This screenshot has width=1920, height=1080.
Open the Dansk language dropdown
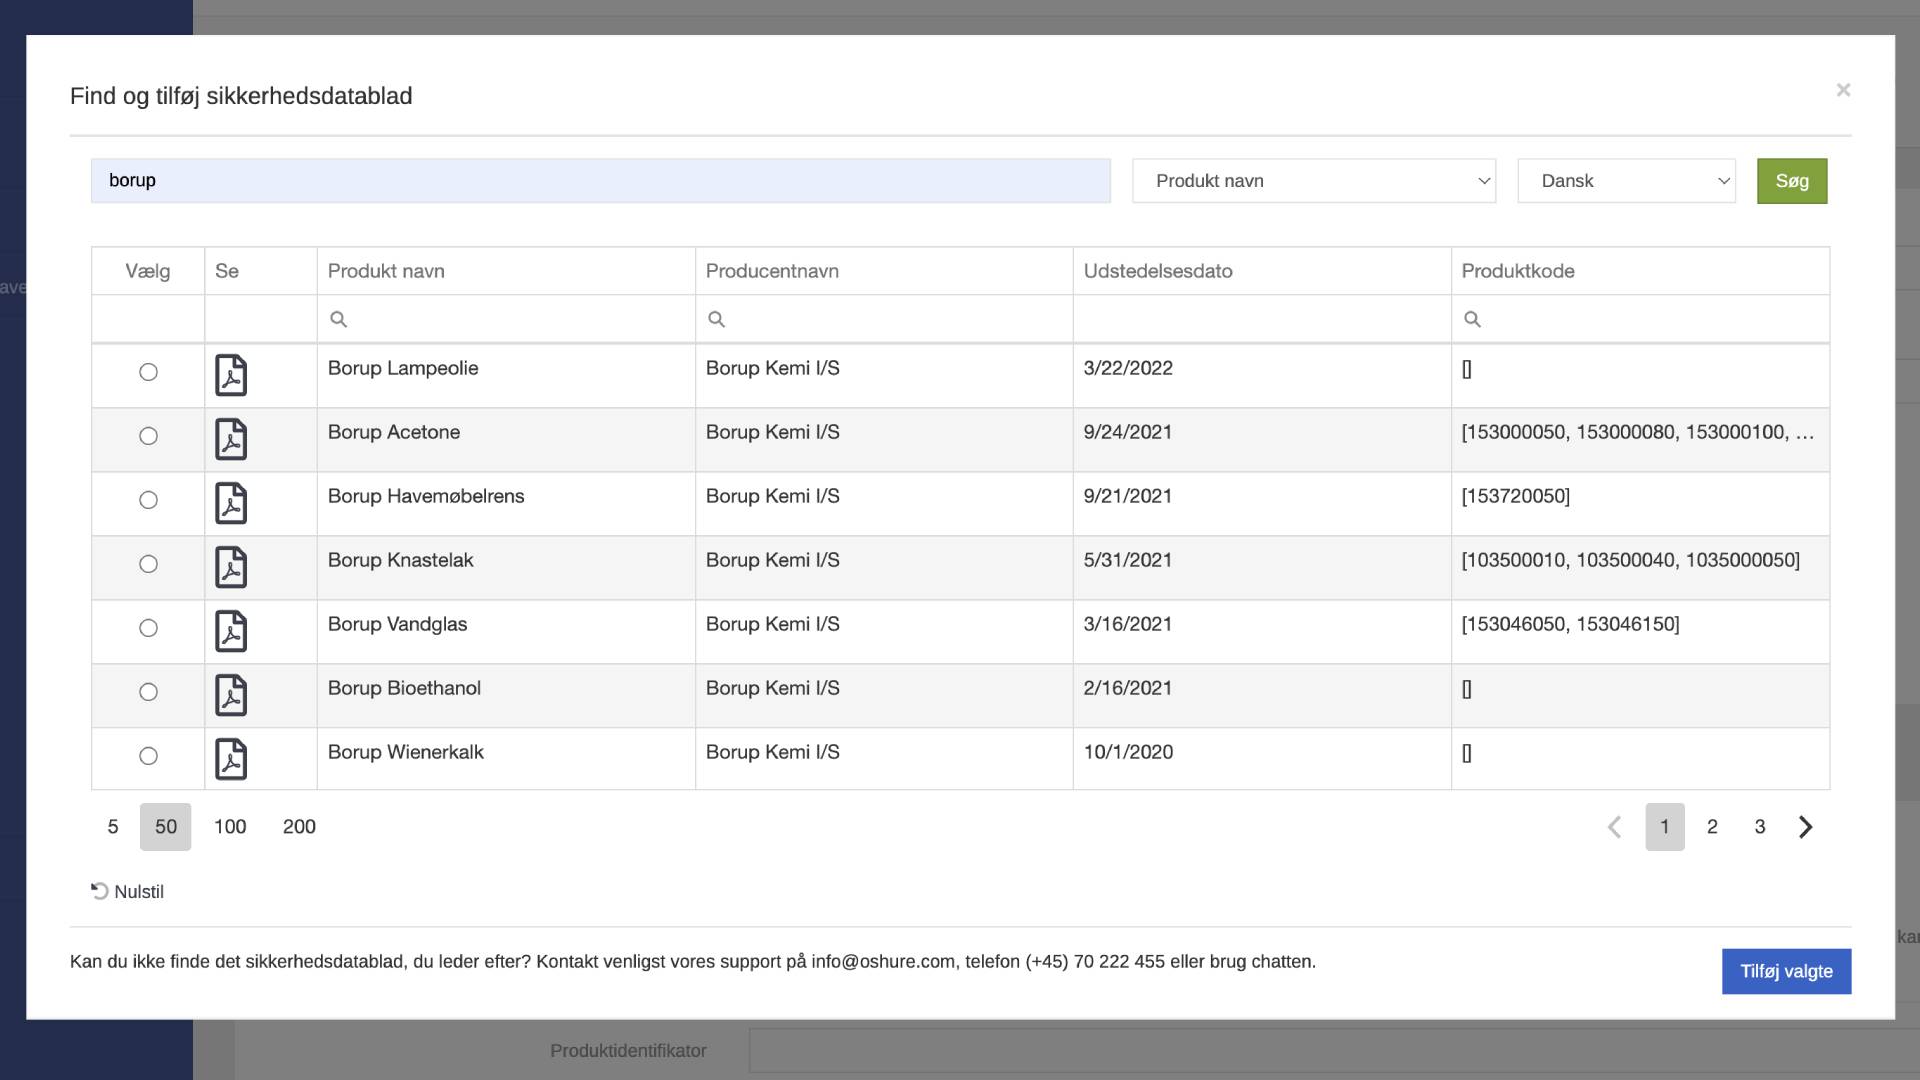pyautogui.click(x=1627, y=181)
